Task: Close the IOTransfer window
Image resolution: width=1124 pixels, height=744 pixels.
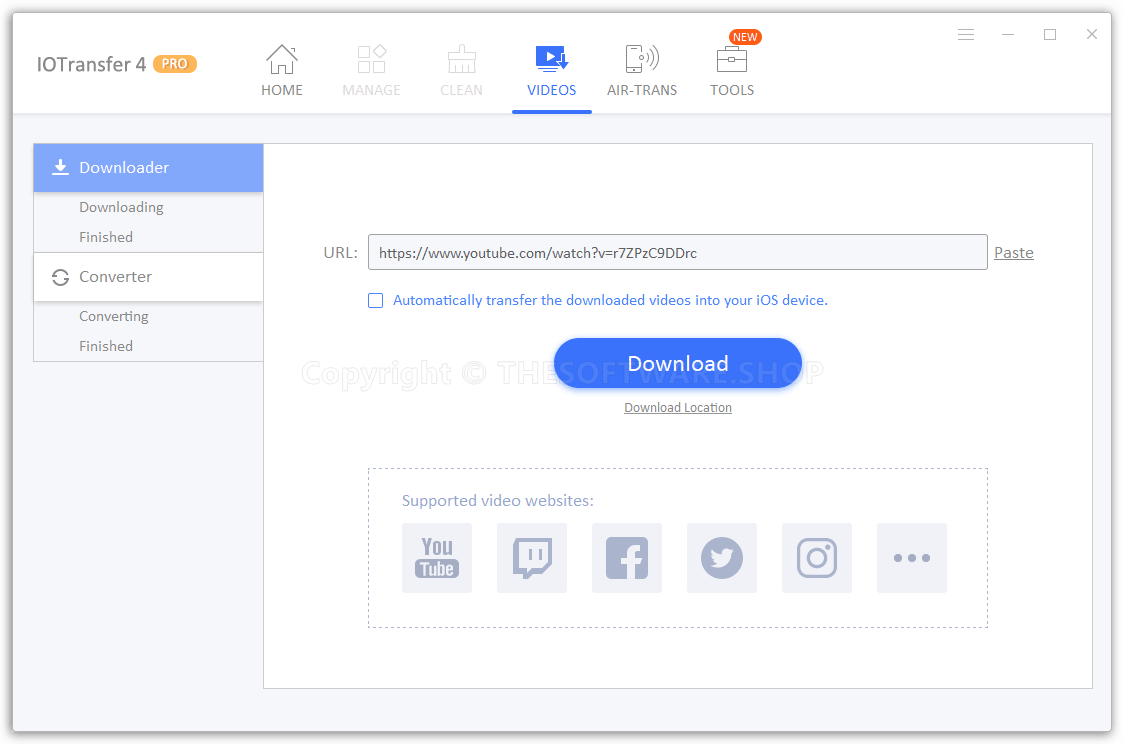Action: point(1092,34)
